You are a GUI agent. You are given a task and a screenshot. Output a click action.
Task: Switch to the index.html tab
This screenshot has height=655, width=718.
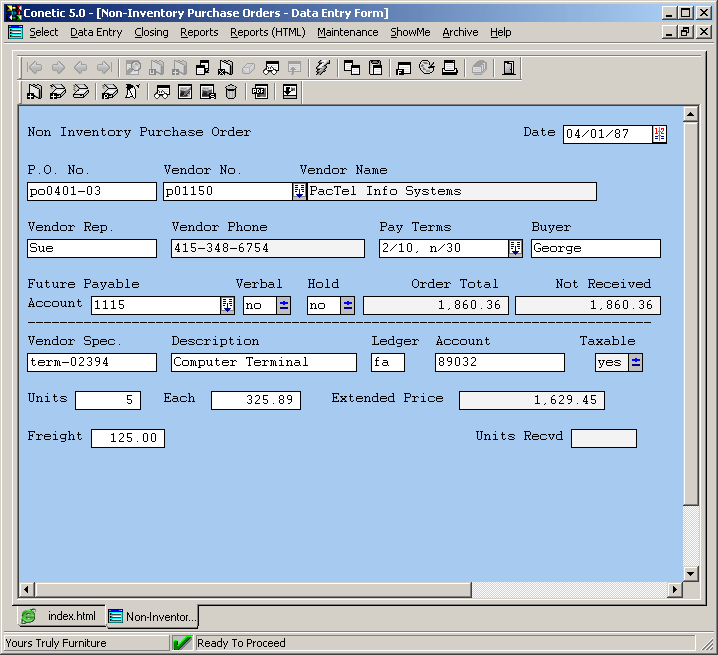tap(60, 616)
